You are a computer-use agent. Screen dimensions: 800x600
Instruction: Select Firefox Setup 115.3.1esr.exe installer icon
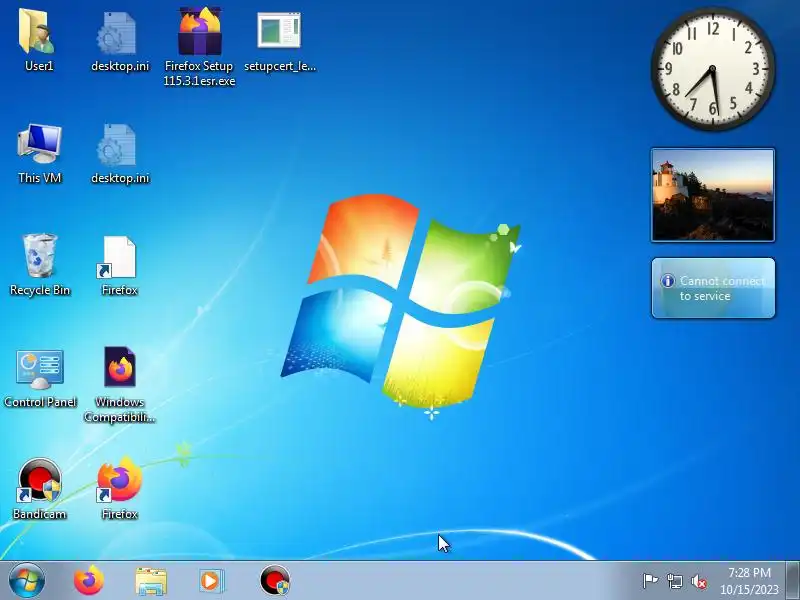tap(199, 32)
